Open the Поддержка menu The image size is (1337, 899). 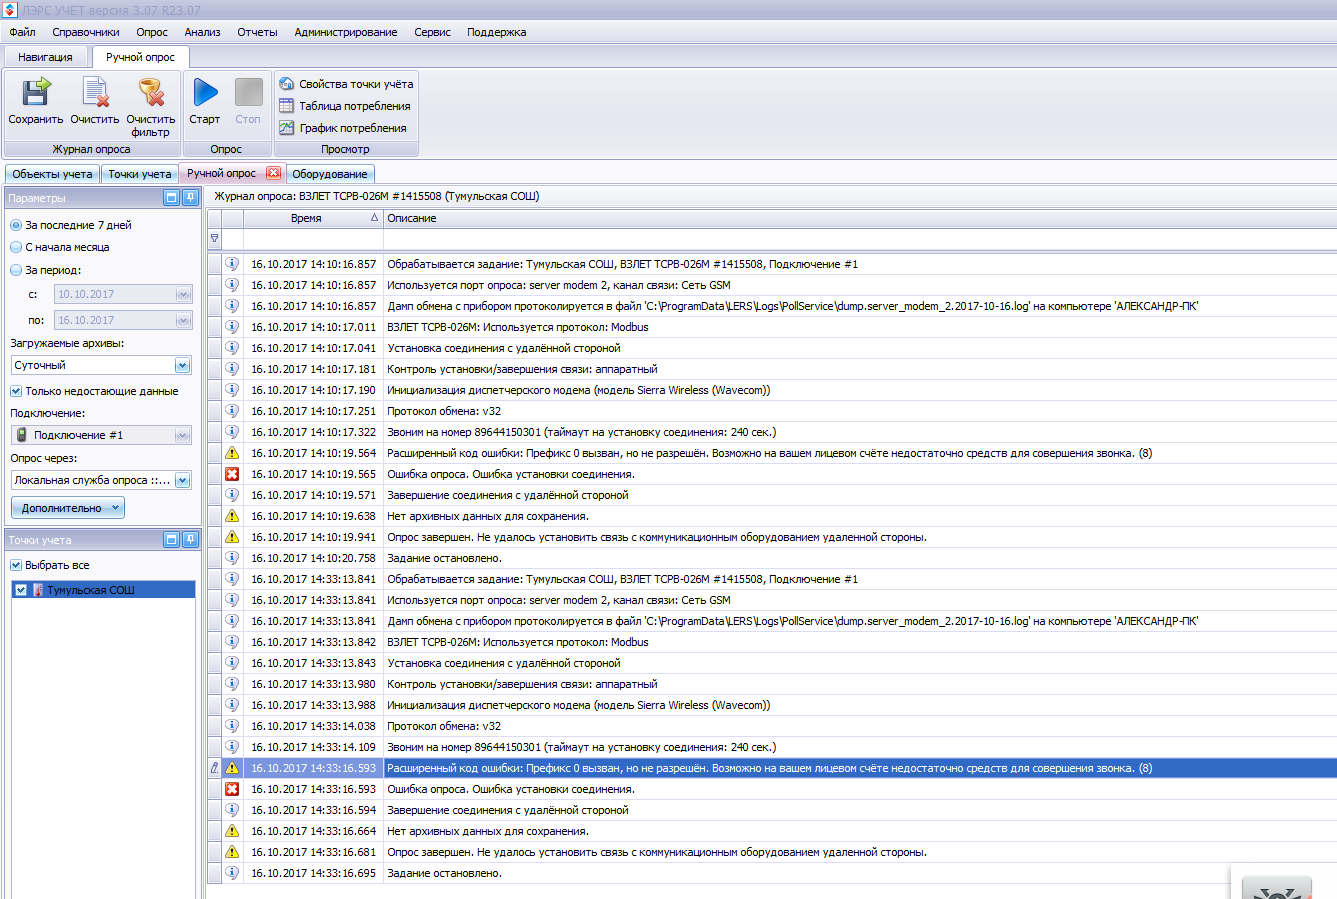click(x=496, y=32)
